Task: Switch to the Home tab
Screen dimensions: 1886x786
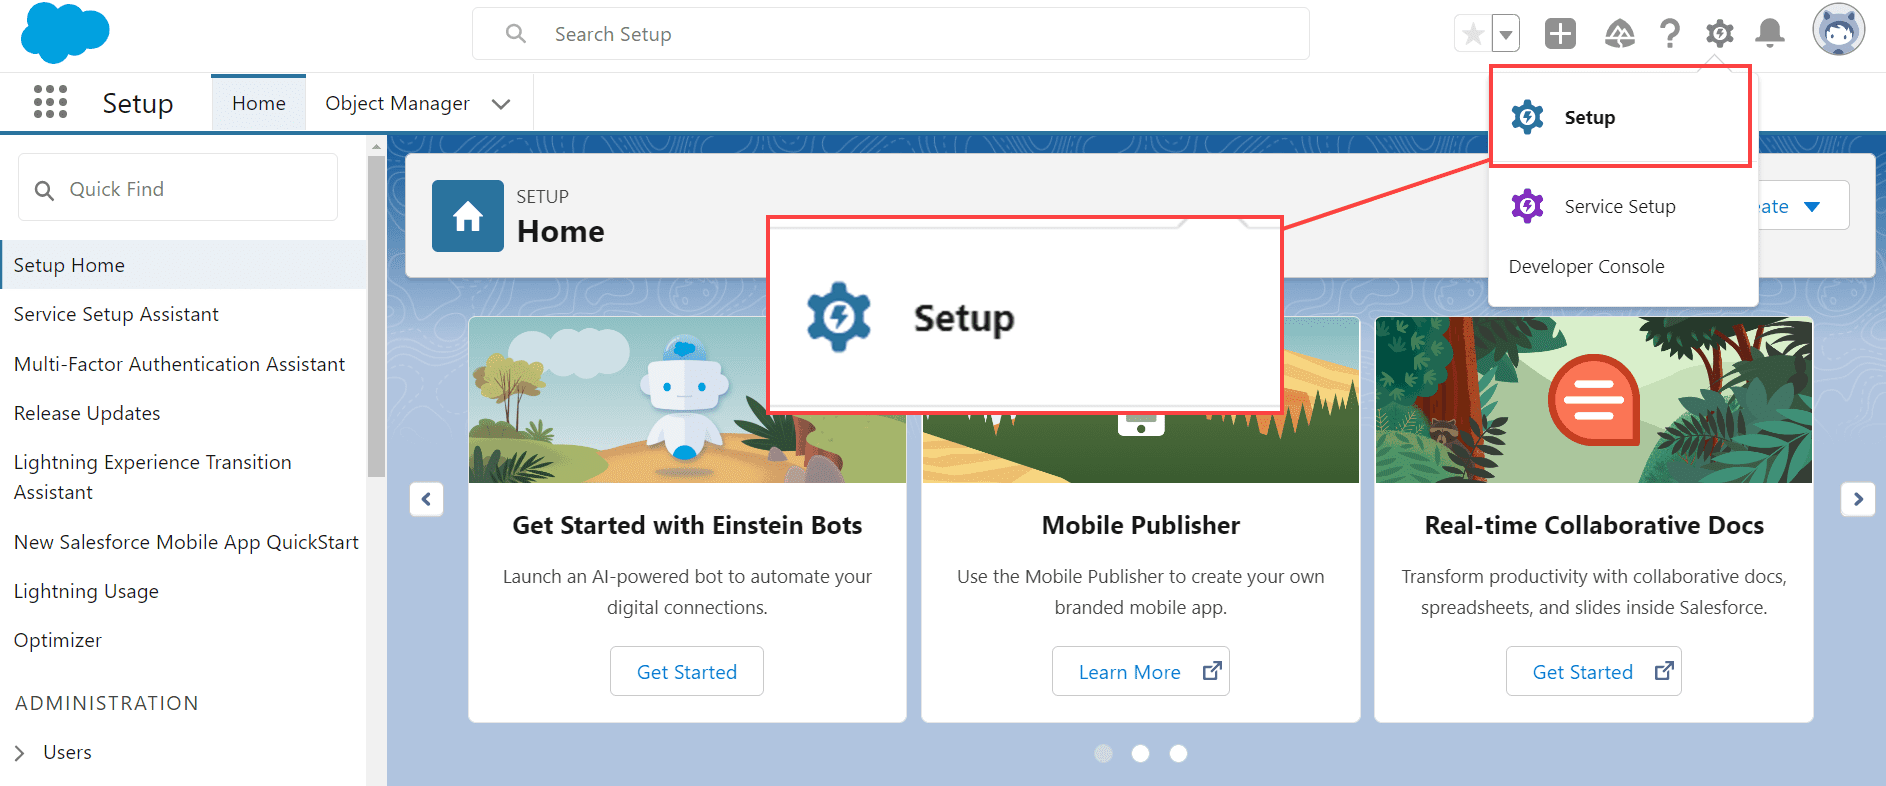Action: (259, 103)
